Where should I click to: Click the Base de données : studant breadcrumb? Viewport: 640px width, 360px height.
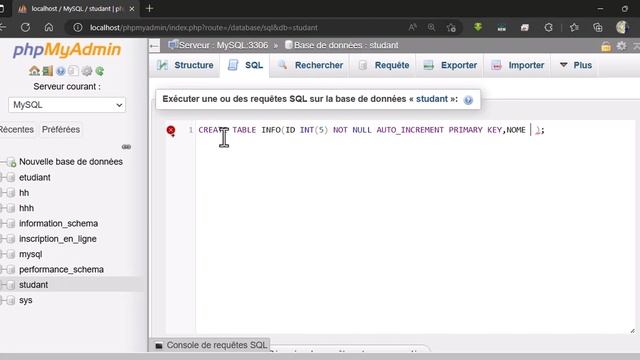[x=346, y=45]
